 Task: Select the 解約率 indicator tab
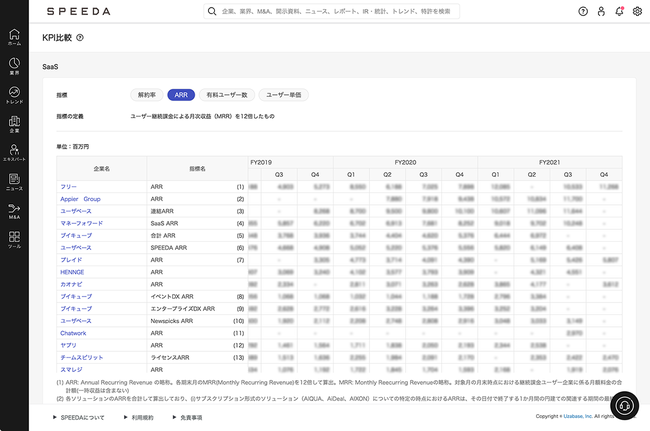point(147,95)
